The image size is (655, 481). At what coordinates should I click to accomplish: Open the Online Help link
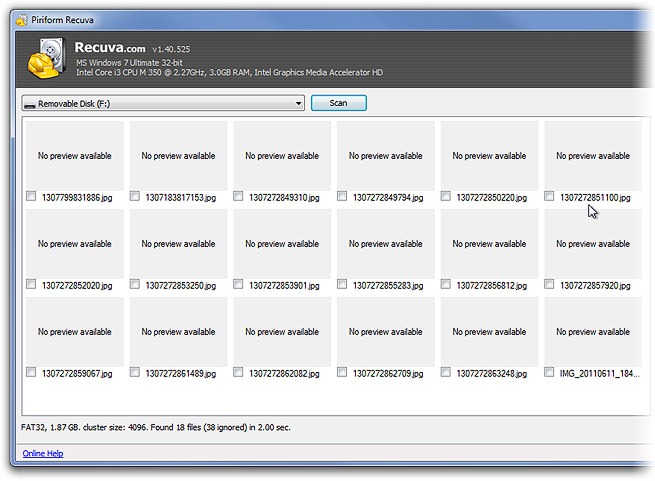pyautogui.click(x=43, y=453)
